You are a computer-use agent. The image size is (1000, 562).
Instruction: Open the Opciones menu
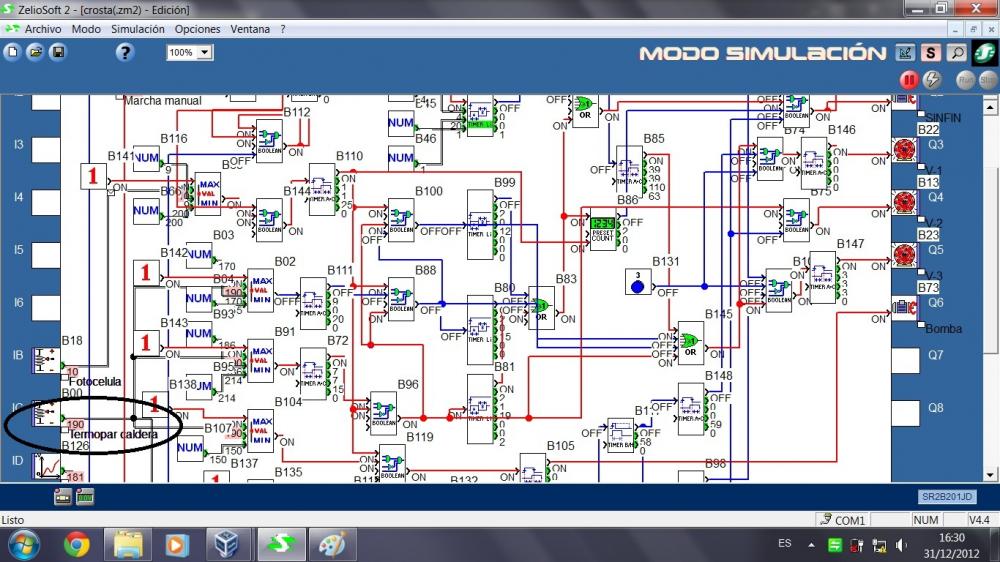coord(198,29)
